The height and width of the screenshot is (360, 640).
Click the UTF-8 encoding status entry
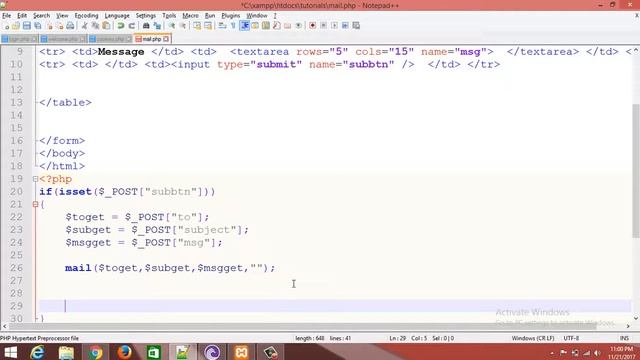pyautogui.click(x=571, y=338)
